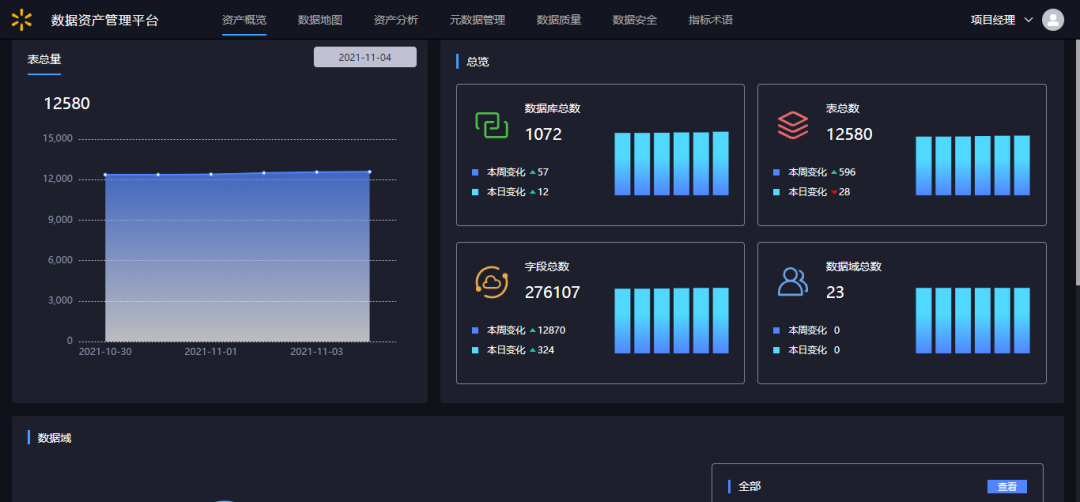Screen dimensions: 1080x502
Task: Open the 2021-11-04 date picker
Action: 365,57
